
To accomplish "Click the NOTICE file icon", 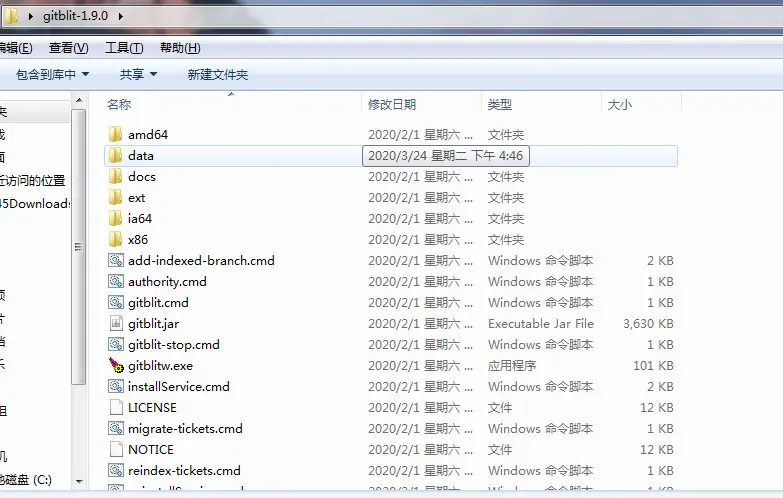I will [116, 449].
